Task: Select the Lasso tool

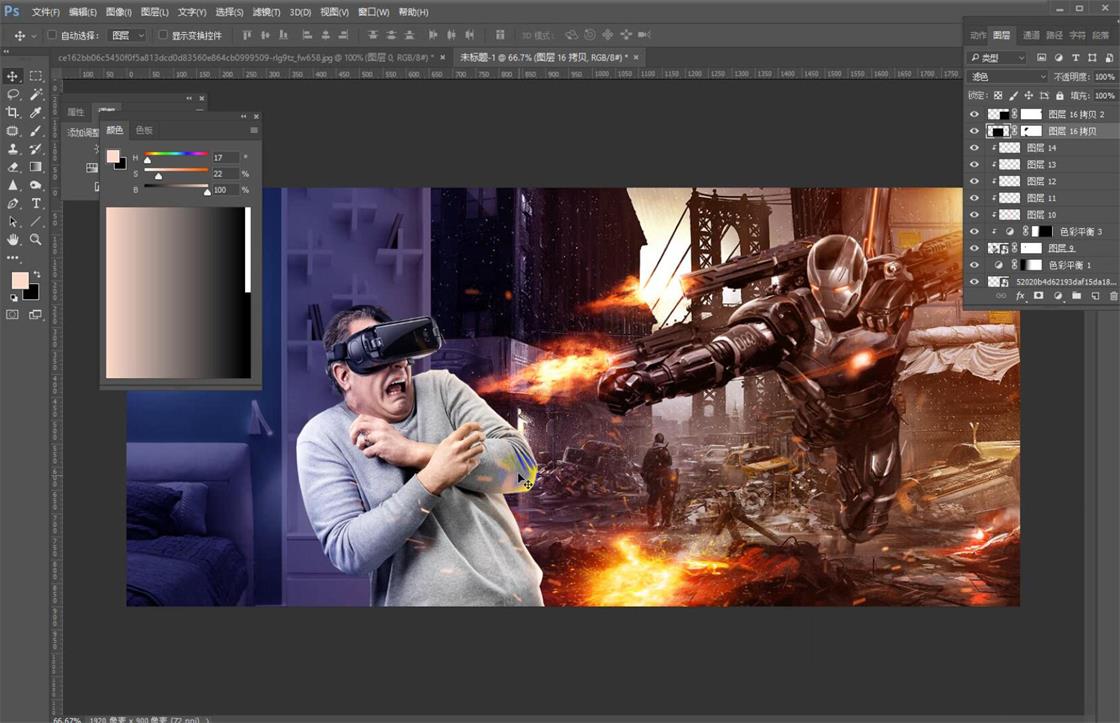Action: (x=13, y=94)
